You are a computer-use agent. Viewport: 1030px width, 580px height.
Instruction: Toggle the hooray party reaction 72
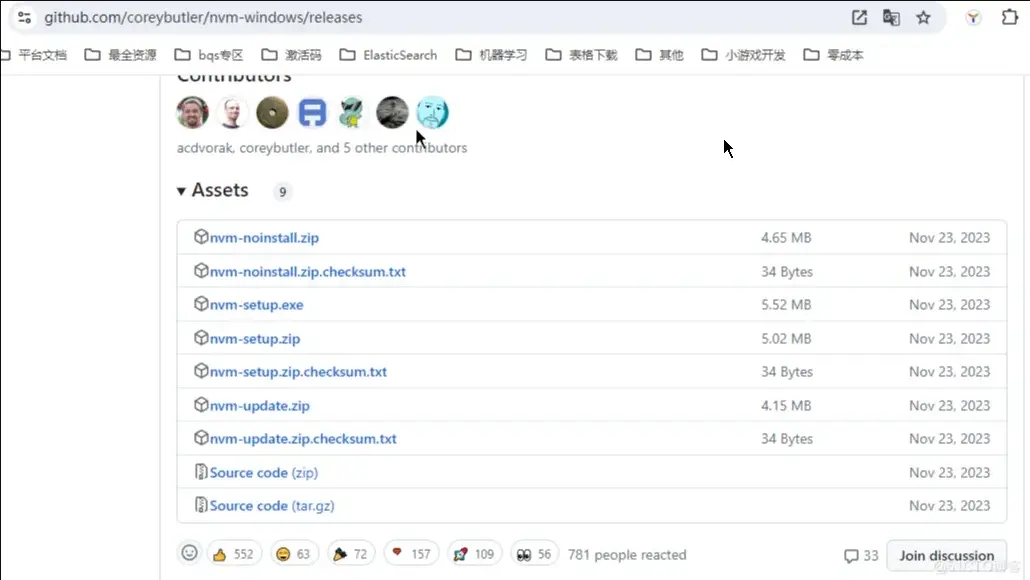350,554
